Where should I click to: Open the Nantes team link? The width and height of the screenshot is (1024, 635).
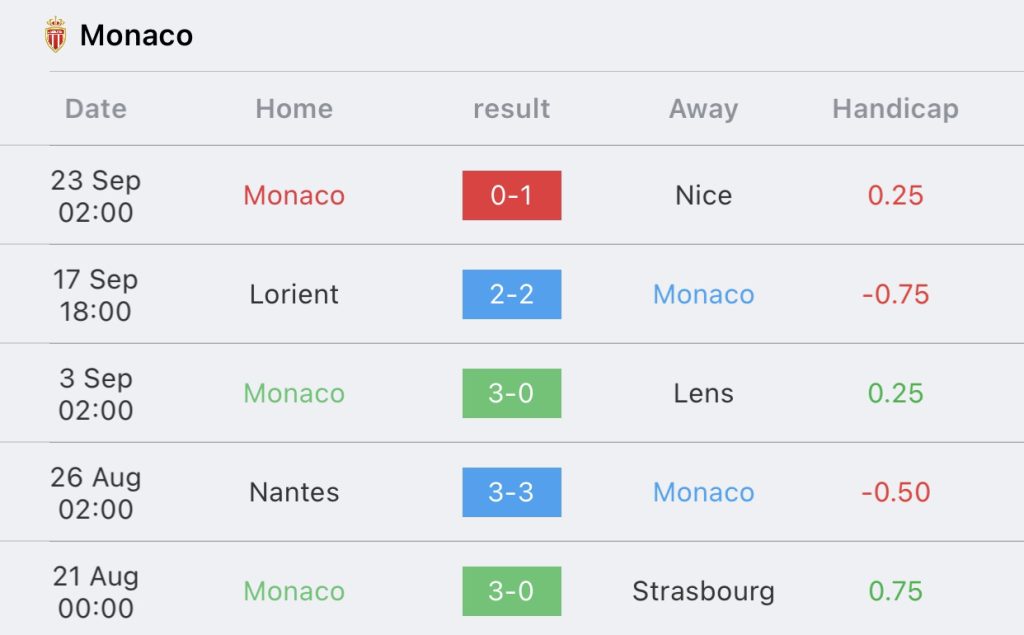point(294,492)
